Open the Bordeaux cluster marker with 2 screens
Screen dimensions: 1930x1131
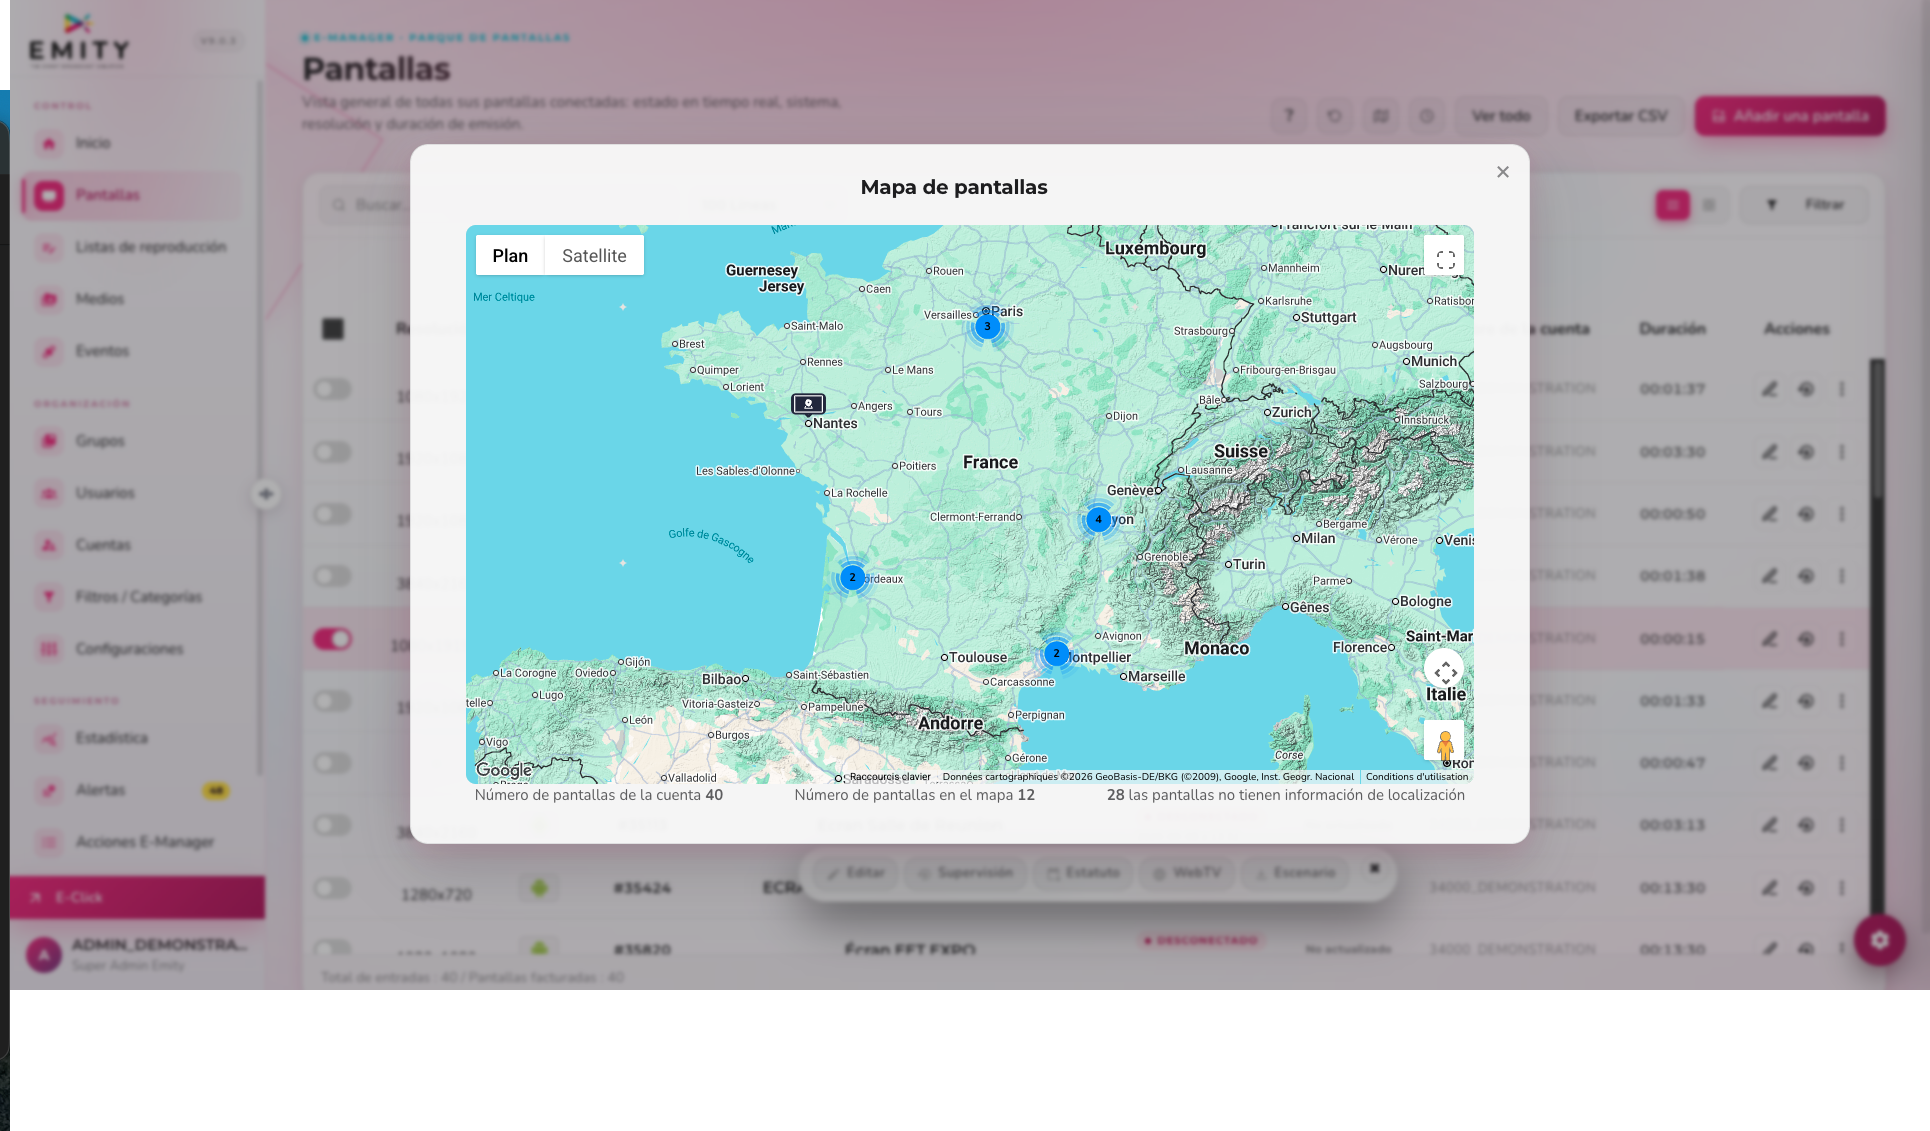[x=852, y=577]
